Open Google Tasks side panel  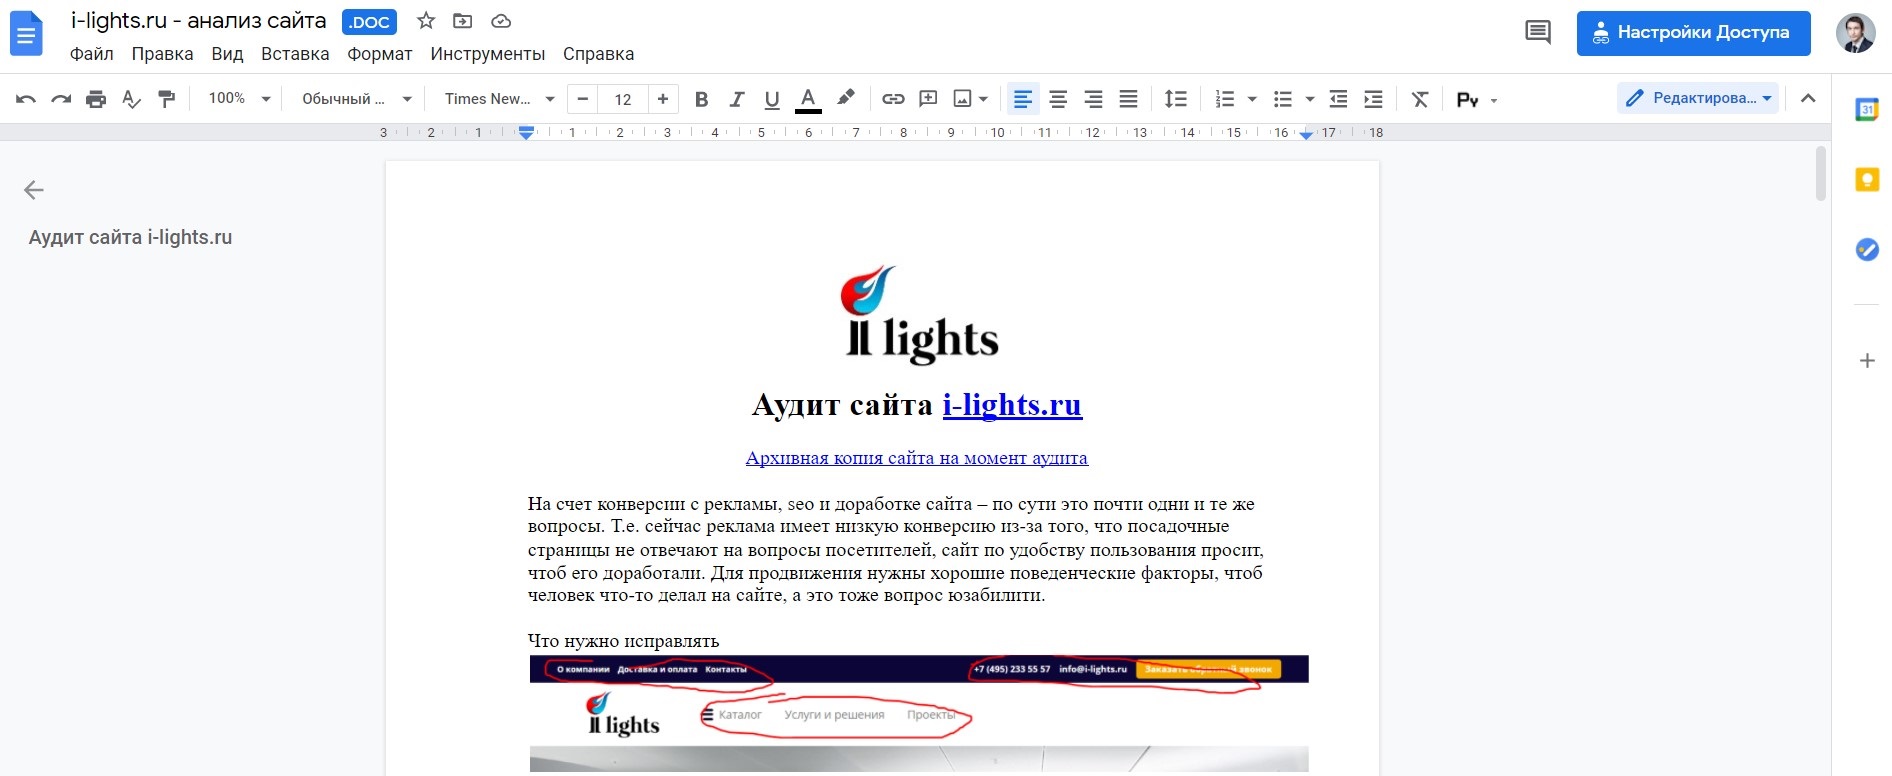pos(1866,250)
